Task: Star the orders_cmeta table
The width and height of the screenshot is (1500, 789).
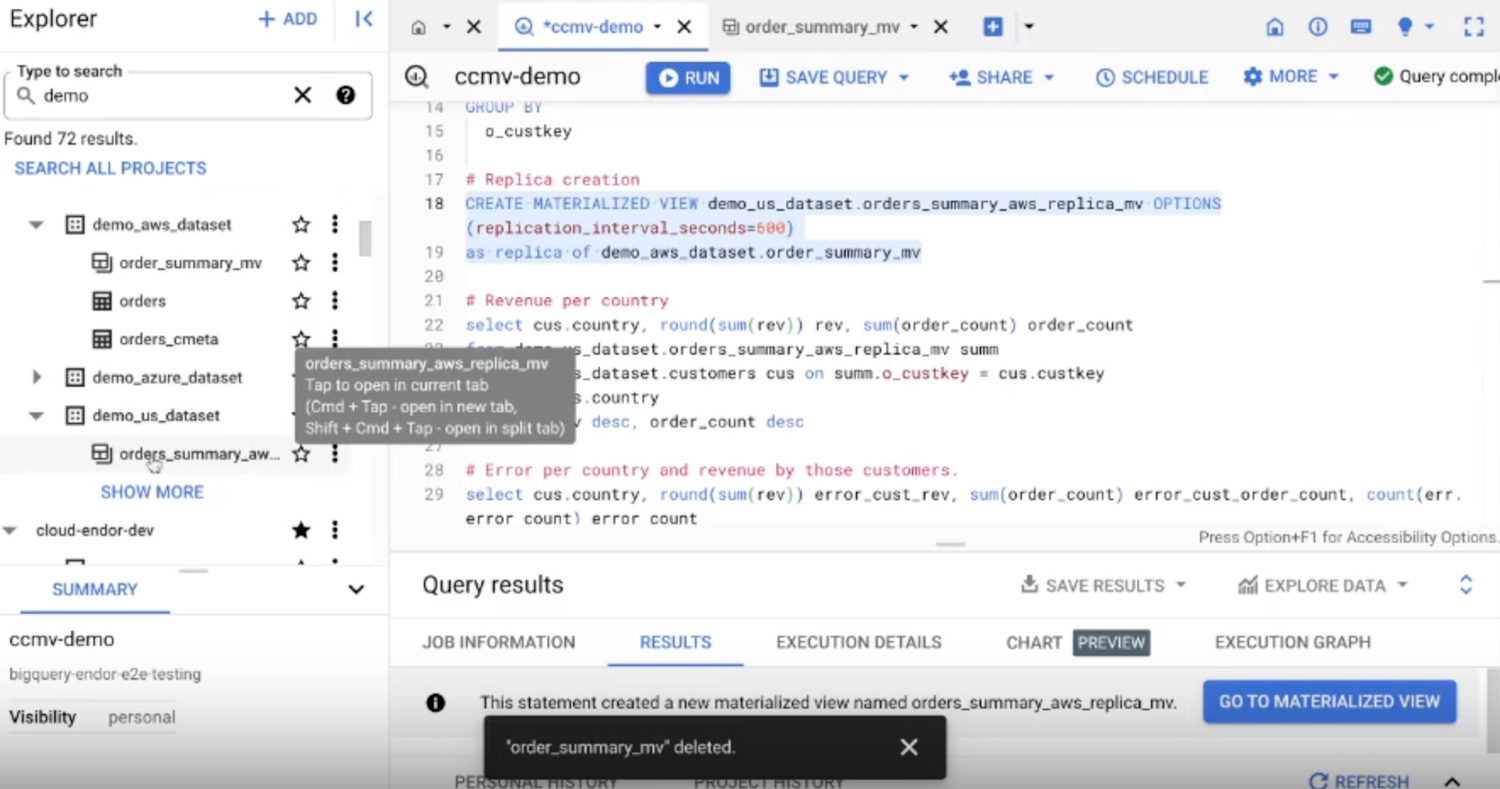Action: [301, 339]
